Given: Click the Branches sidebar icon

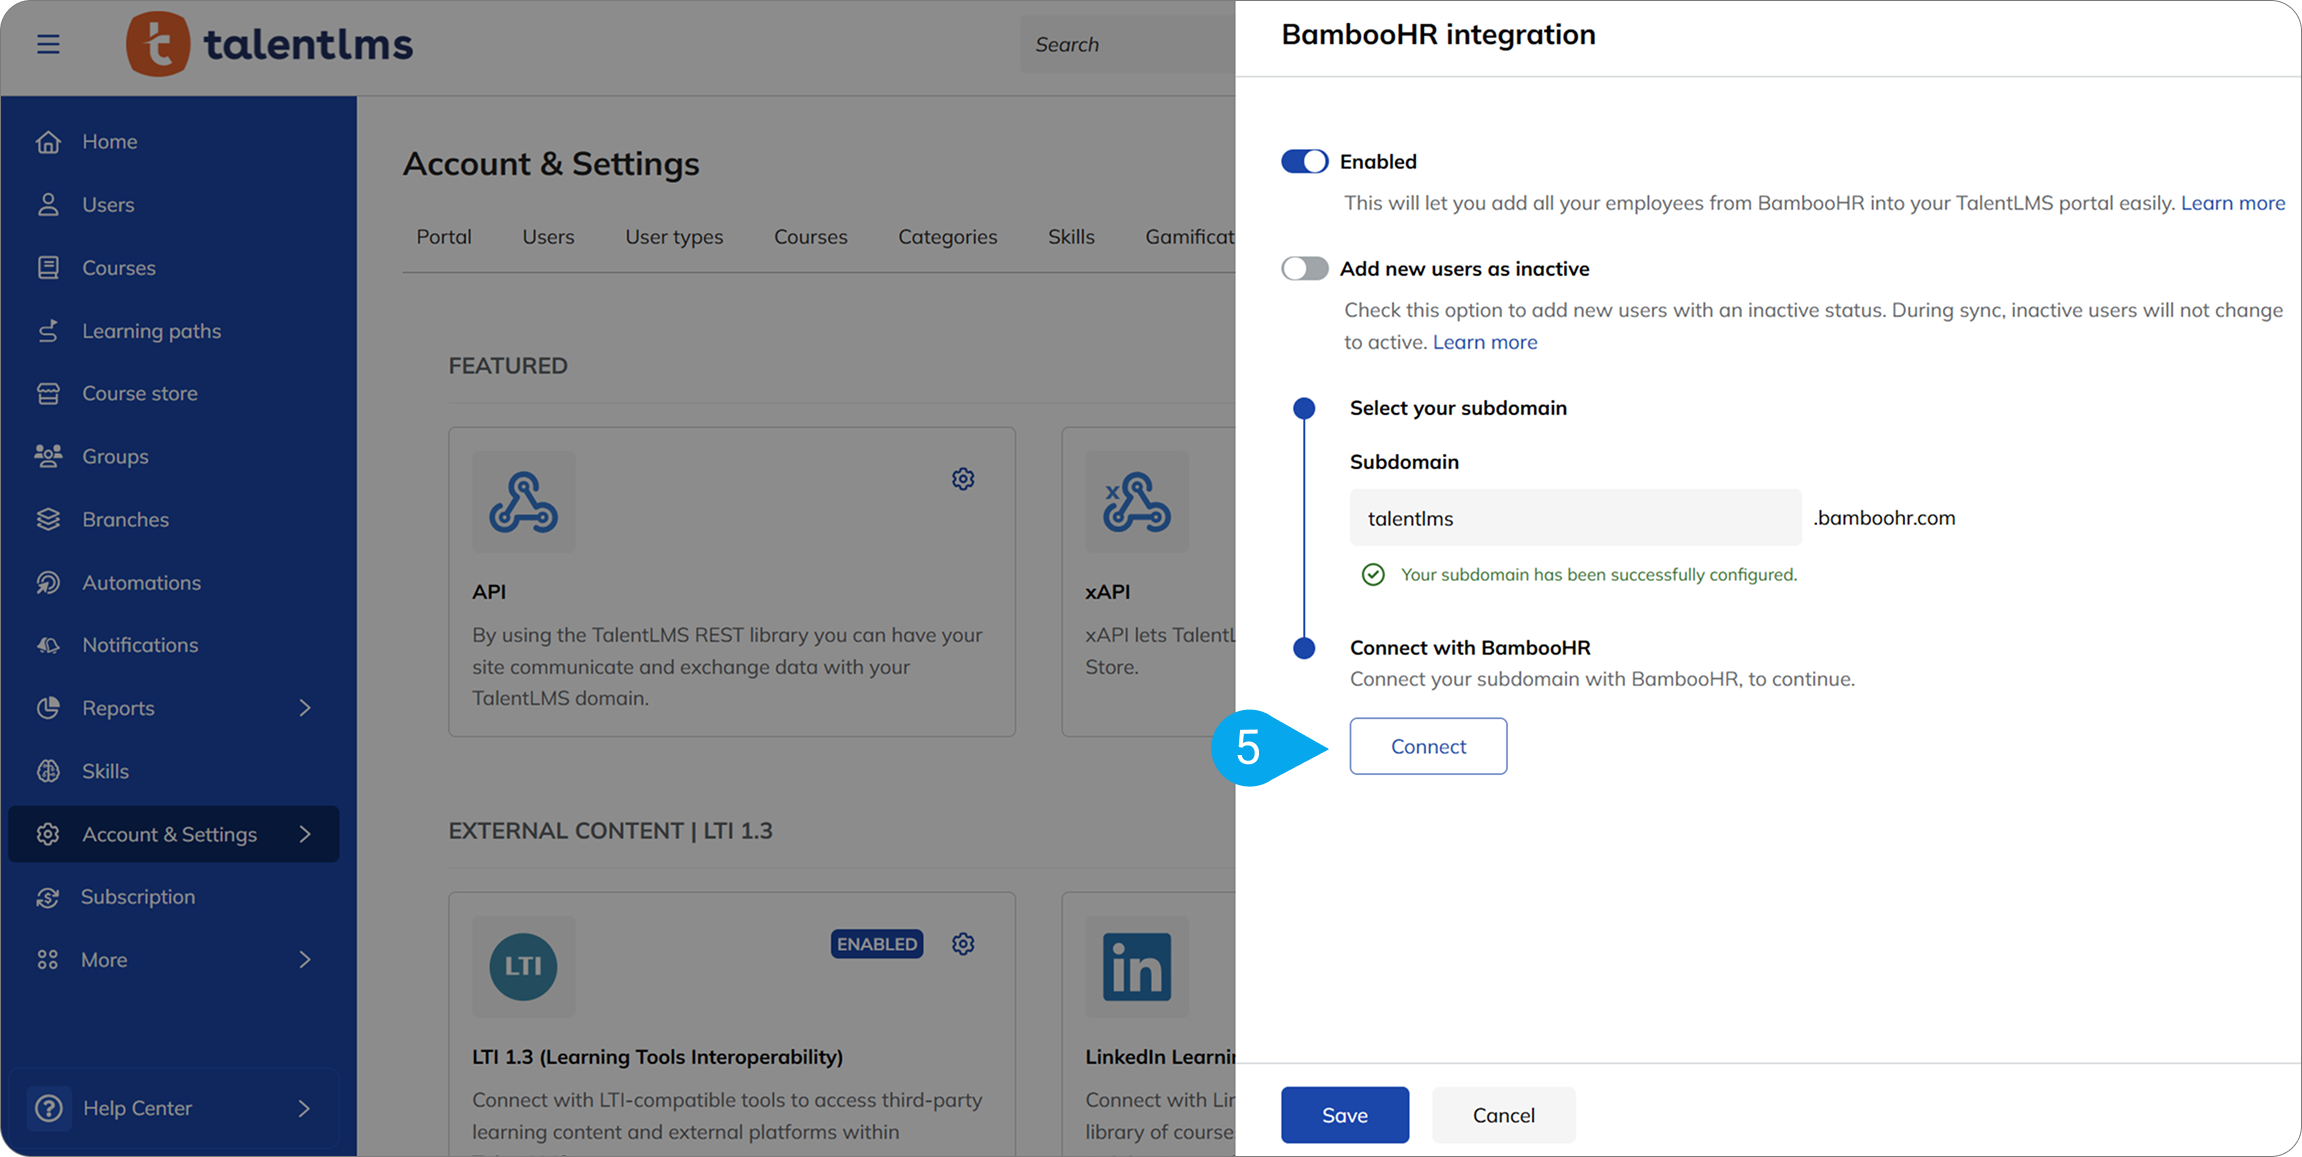Looking at the screenshot, I should click(48, 519).
